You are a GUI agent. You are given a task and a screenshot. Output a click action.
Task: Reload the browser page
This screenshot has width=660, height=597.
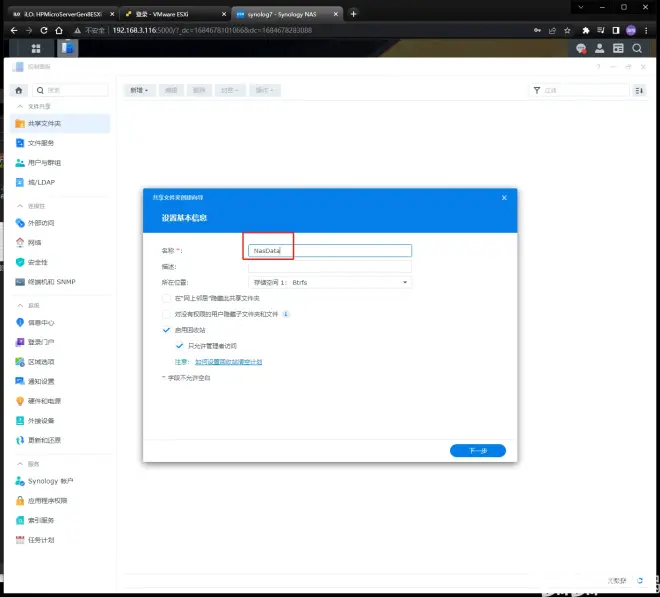click(x=44, y=30)
